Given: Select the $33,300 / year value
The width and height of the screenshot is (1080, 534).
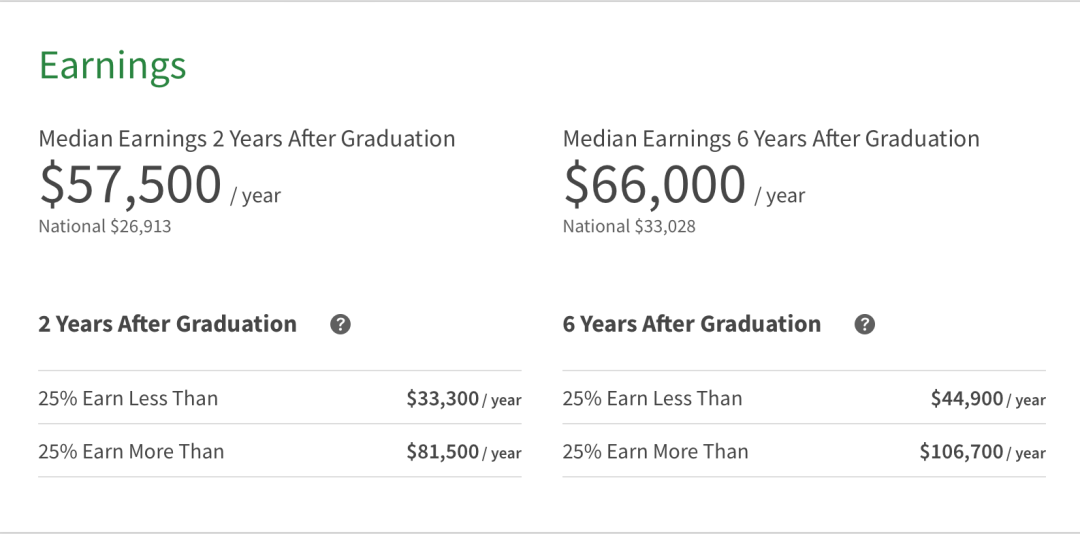Looking at the screenshot, I should click(x=464, y=399).
